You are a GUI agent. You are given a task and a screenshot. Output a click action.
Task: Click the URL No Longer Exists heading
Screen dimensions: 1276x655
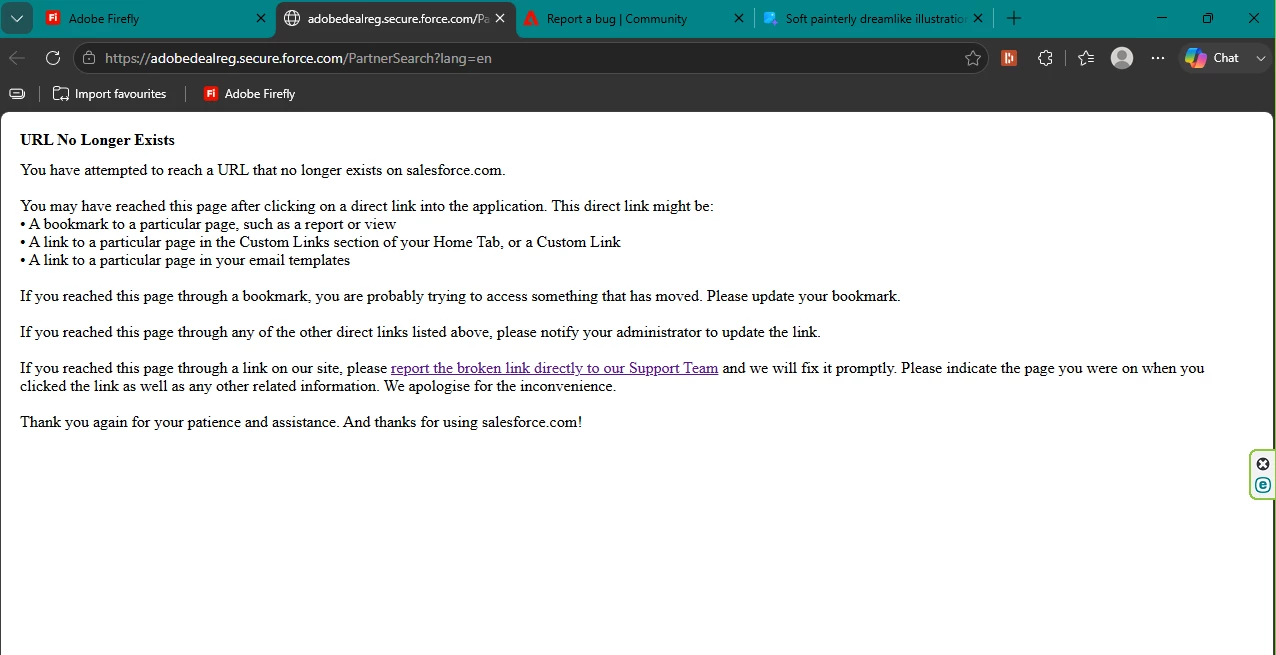pyautogui.click(x=97, y=140)
